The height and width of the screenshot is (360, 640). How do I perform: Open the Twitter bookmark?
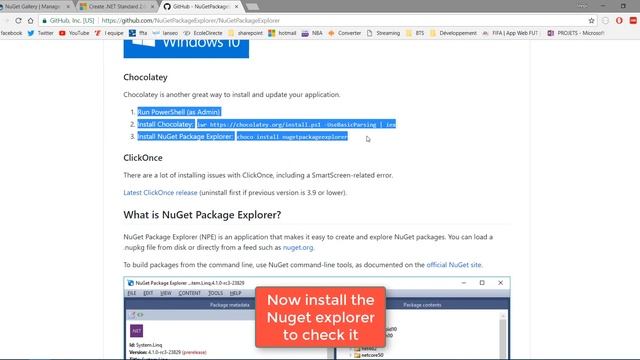[40, 33]
